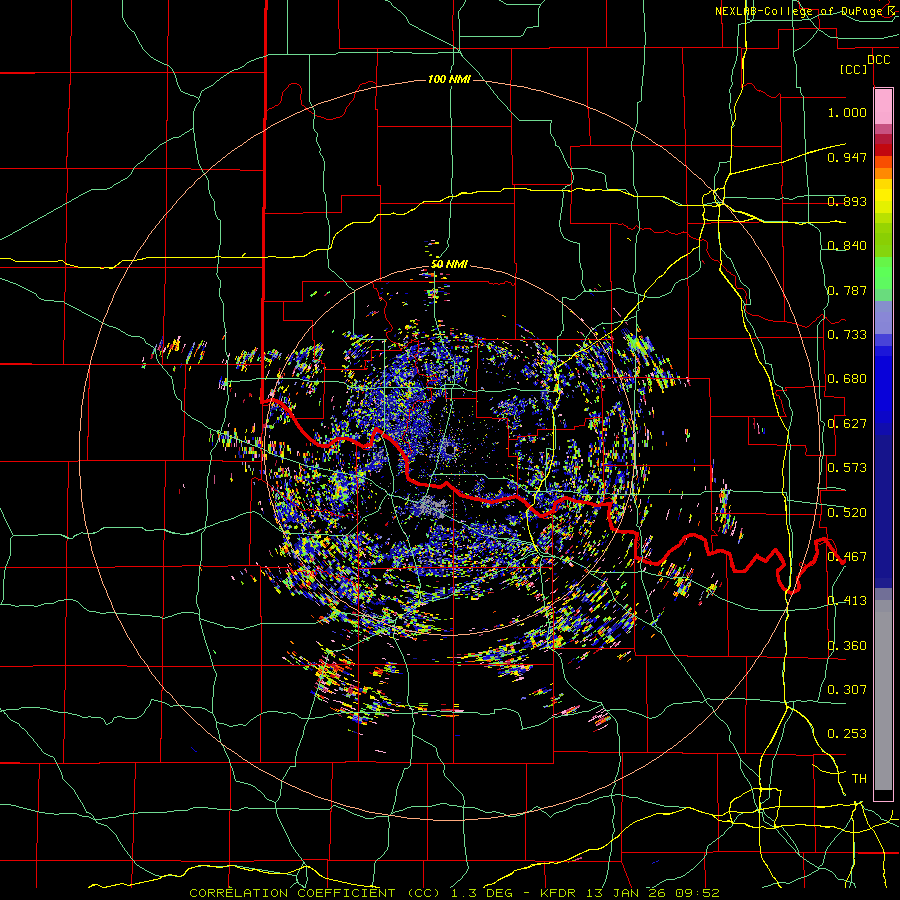Click the 100 NMI range ring label
Viewport: 900px width, 900px height.
(x=449, y=79)
